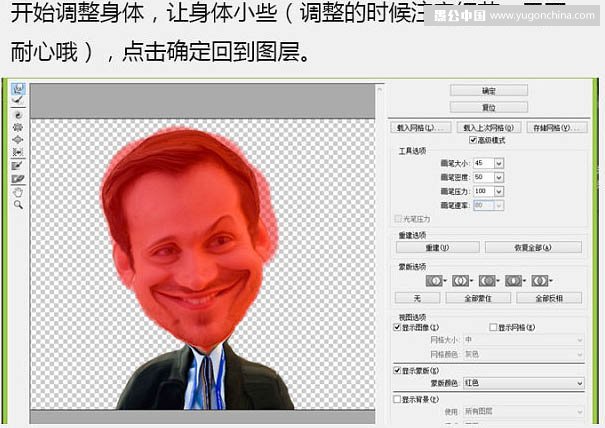Open the second mask option (Add to Selection) icon
This screenshot has width=605, height=428.
(462, 281)
